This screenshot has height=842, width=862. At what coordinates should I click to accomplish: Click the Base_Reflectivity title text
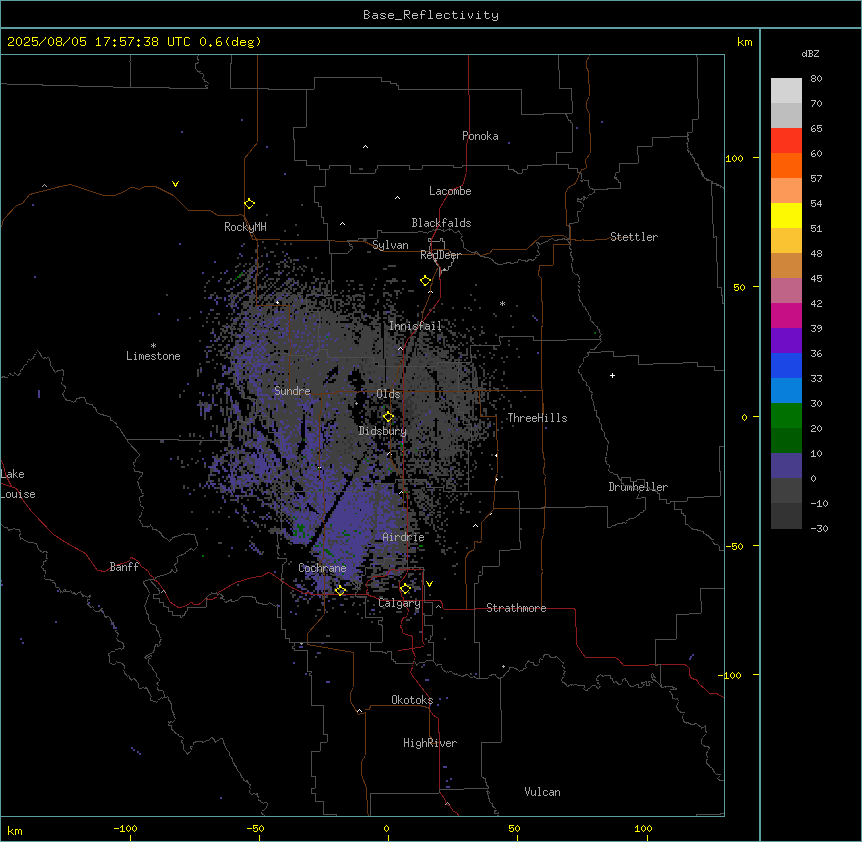pyautogui.click(x=431, y=15)
